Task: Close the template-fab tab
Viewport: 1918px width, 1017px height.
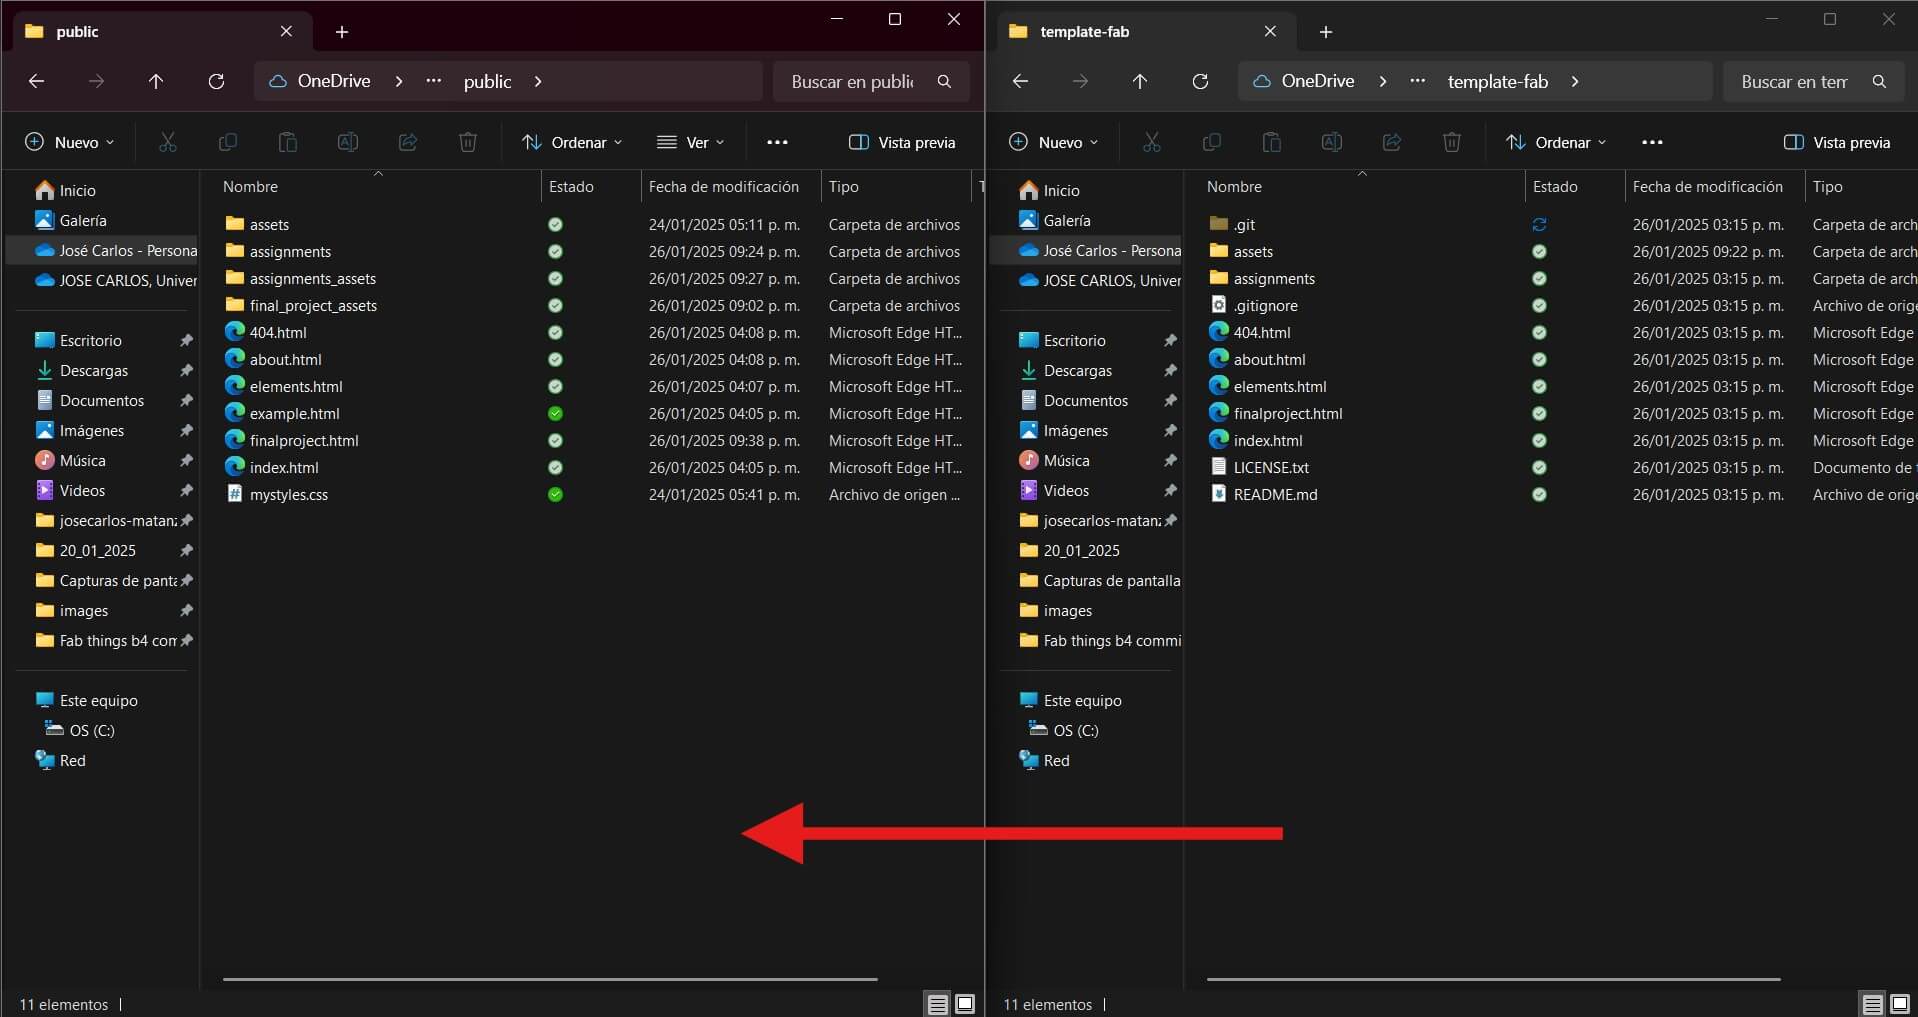Action: (x=1270, y=31)
